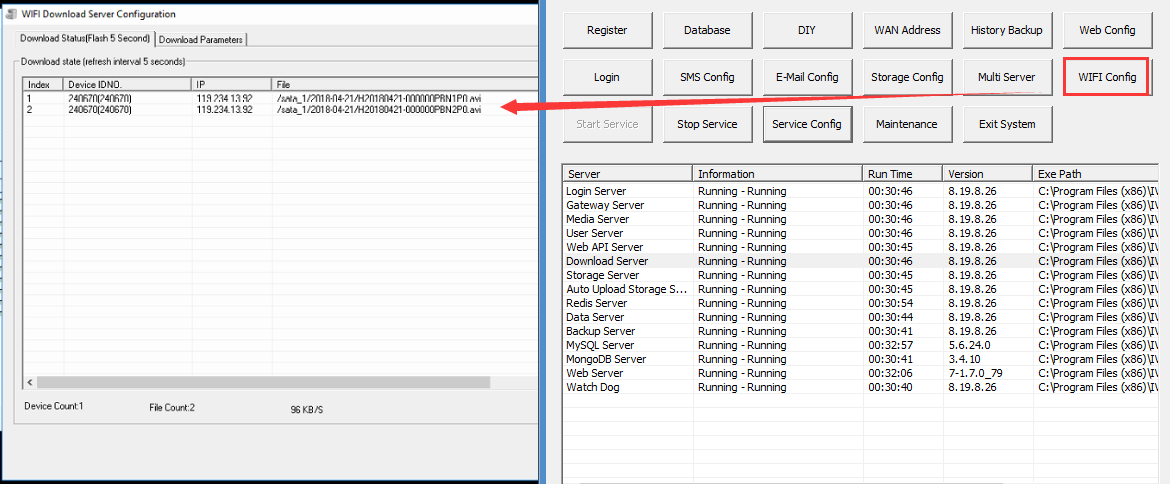Click MySQL Server version 5.6.24.0
Screen dimensions: 1170x484
pos(969,345)
